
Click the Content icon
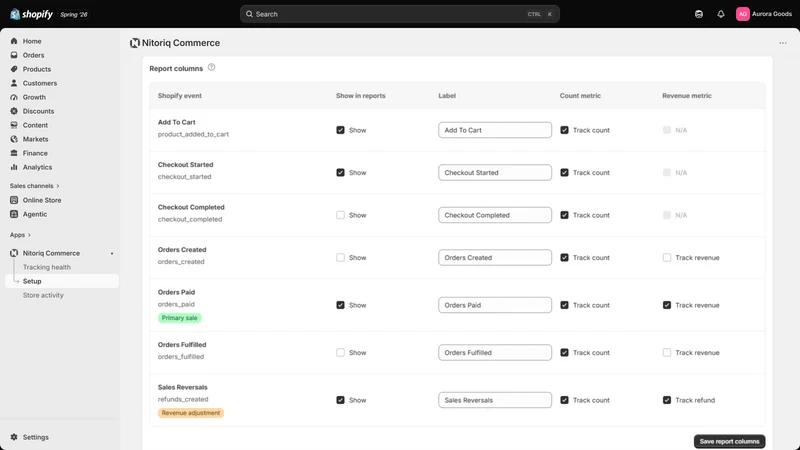pos(14,125)
